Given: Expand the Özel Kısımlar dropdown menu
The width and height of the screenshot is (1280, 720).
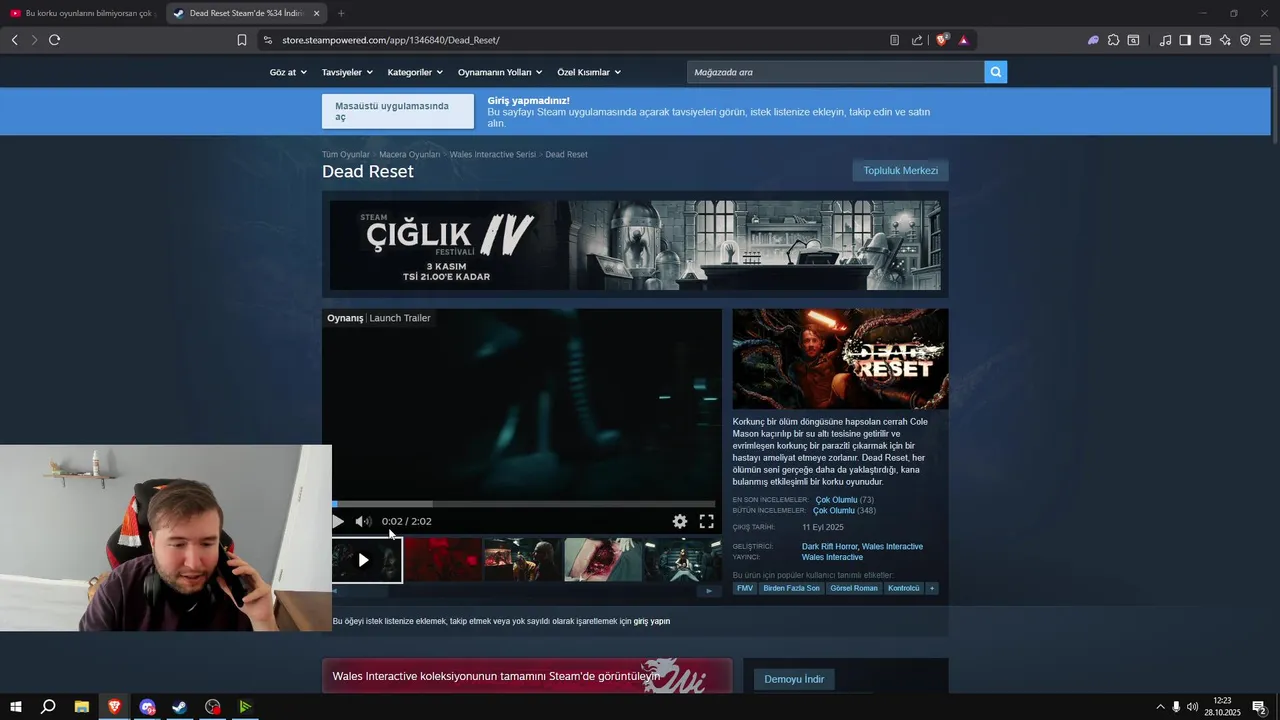Looking at the screenshot, I should [589, 72].
